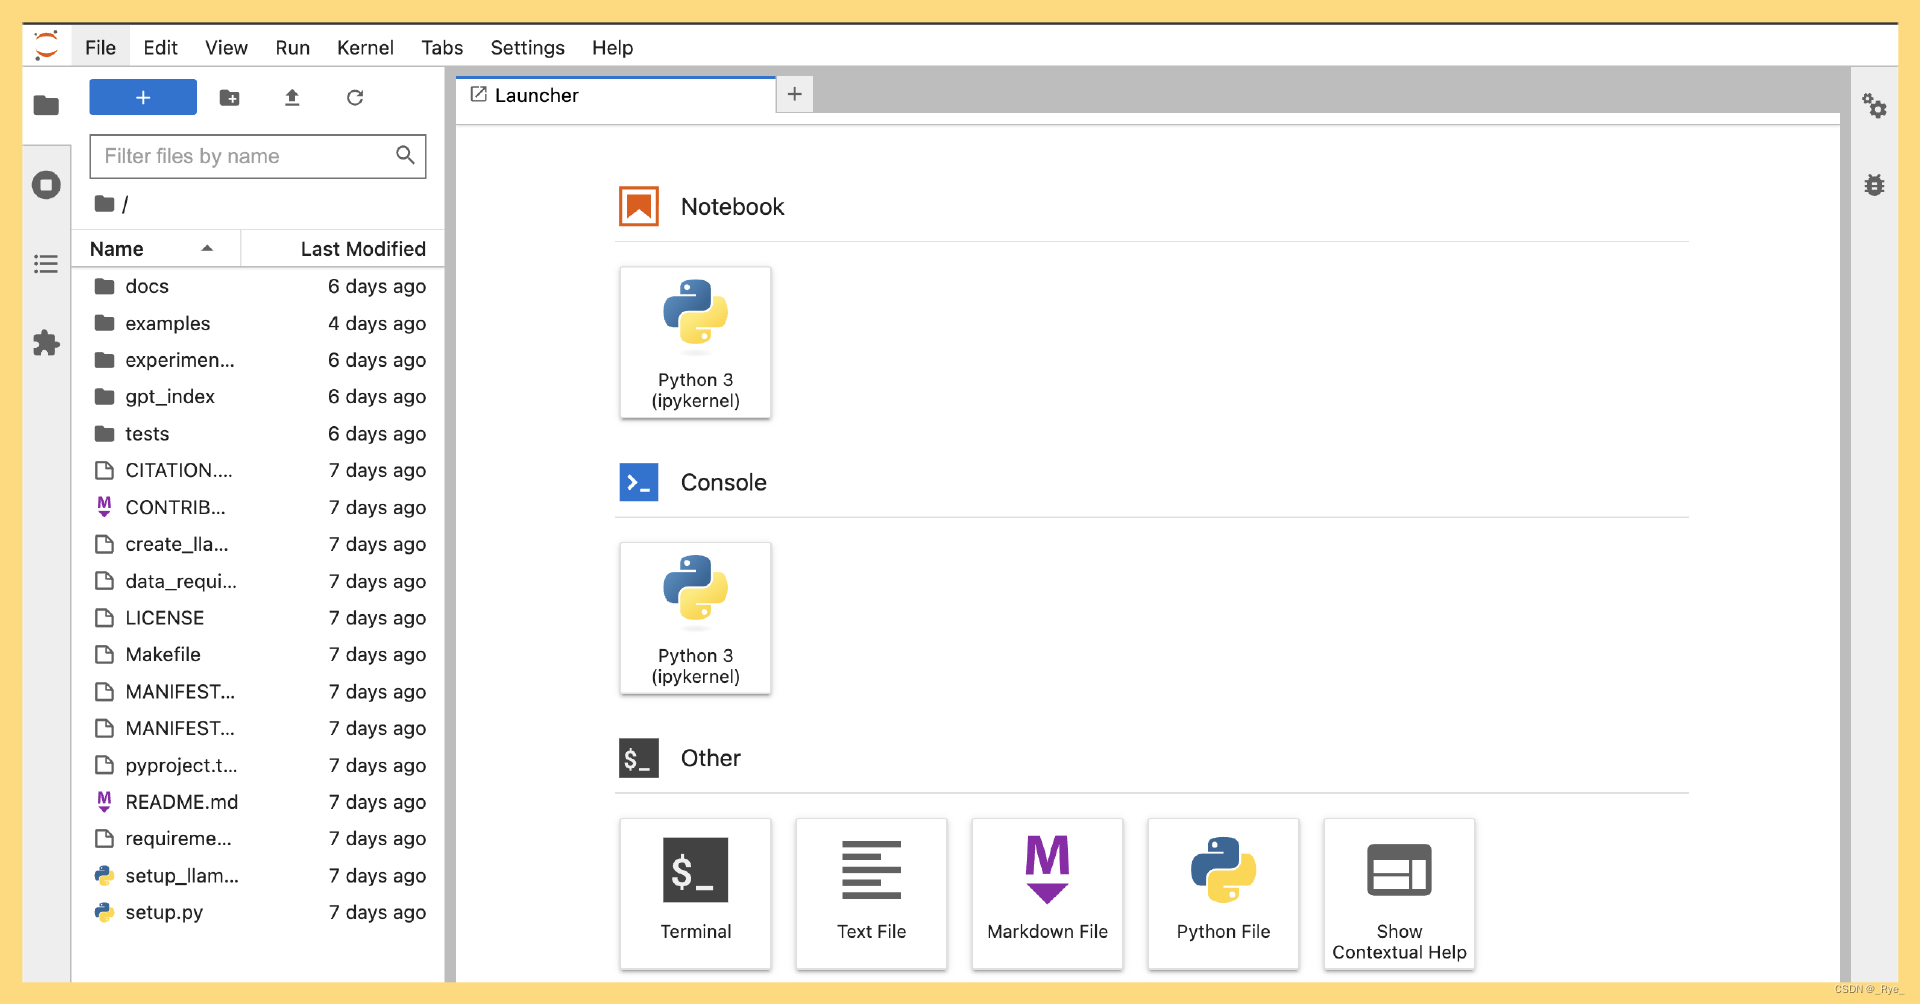Open the File menu
This screenshot has height=1004, width=1920.
[x=100, y=48]
